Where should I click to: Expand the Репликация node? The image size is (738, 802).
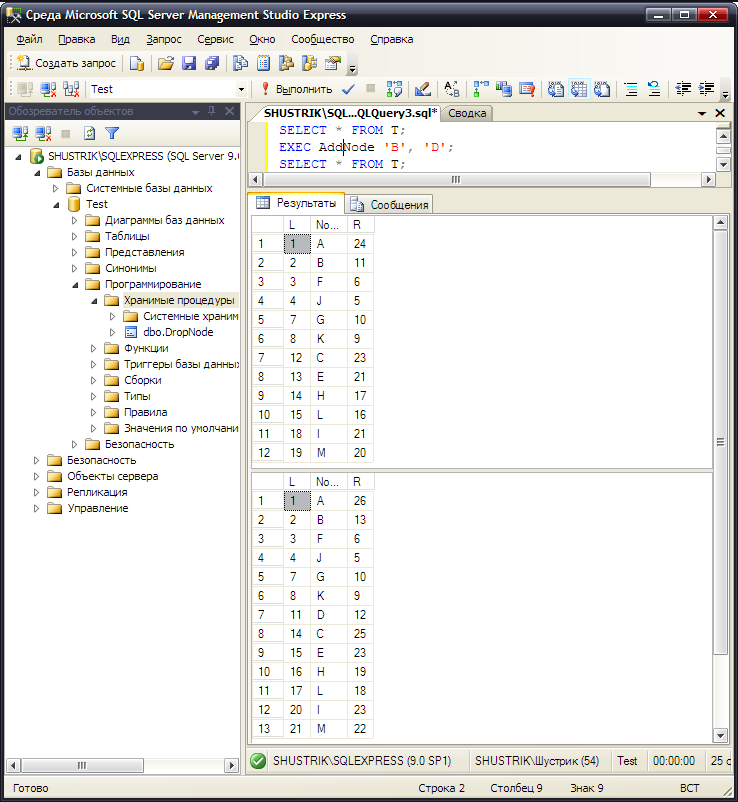(36, 493)
